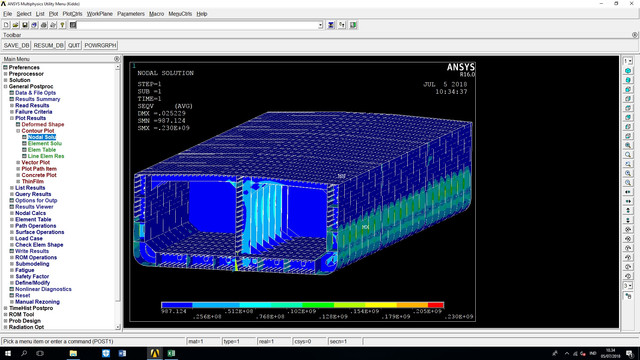
Task: Click the Fit View zoom icon
Action: pos(628,145)
